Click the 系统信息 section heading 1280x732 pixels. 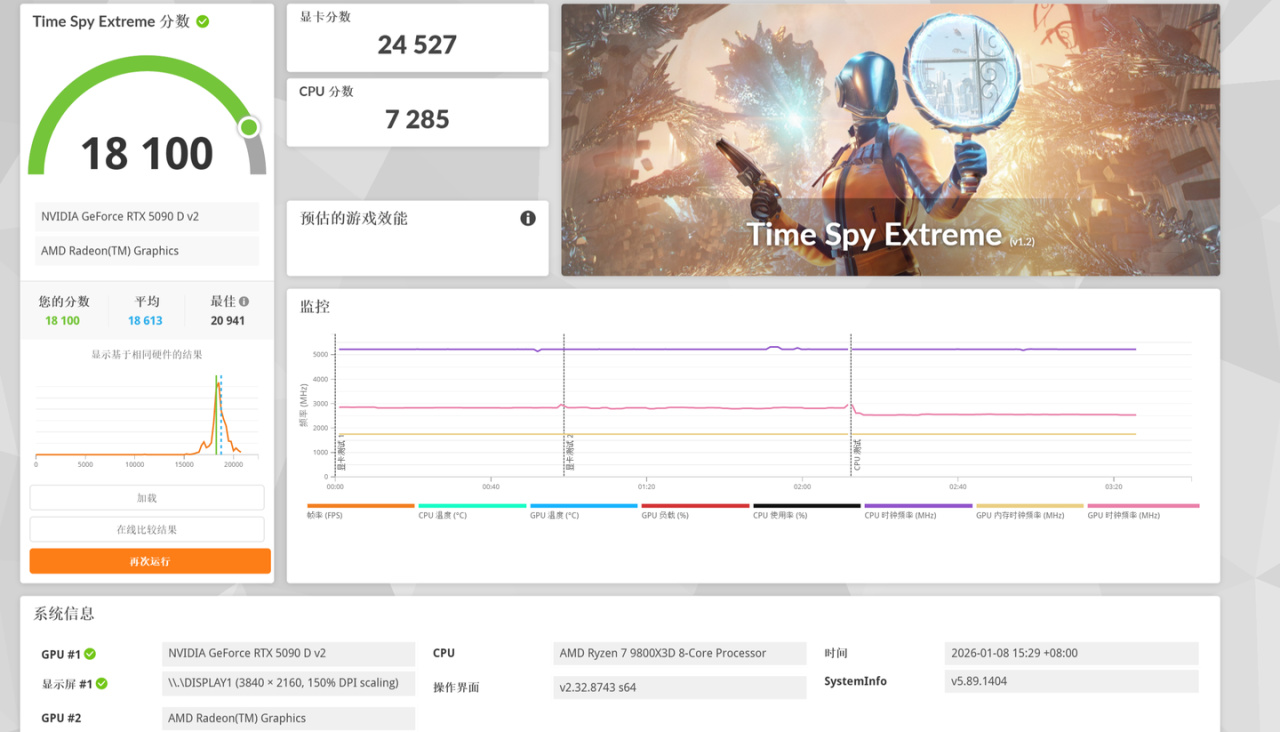click(64, 614)
